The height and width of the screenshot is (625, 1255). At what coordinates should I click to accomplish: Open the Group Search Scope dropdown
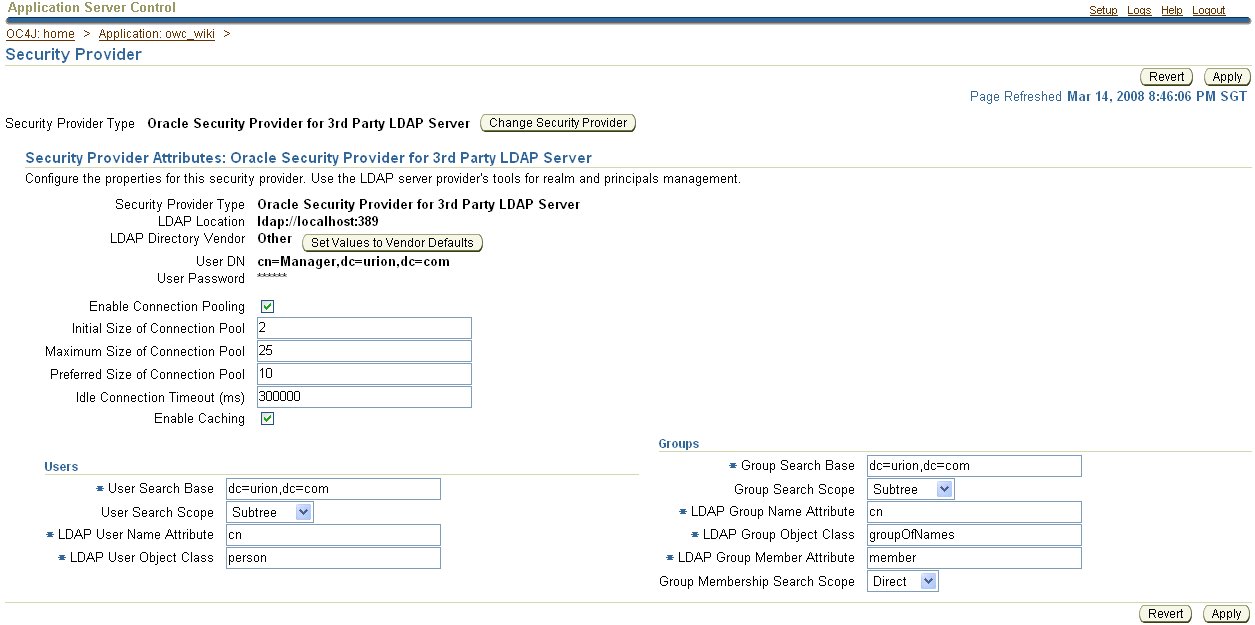911,489
